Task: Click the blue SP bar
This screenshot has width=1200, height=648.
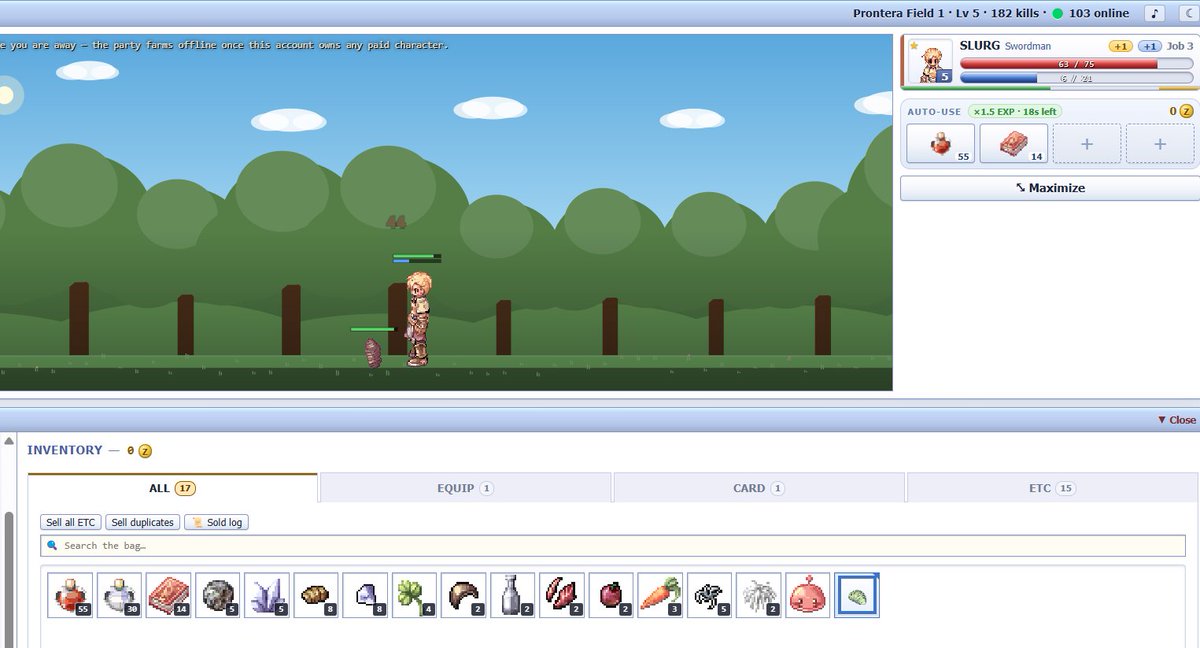Action: (1077, 78)
